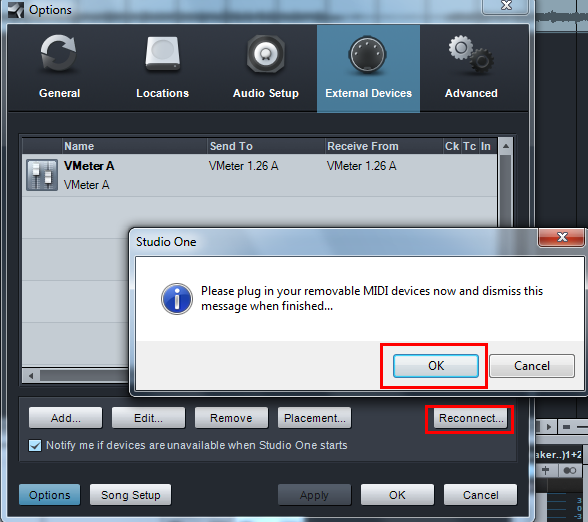Click the play arrow in the background window
Viewport: 588px width, 522px height.
pyautogui.click(x=549, y=427)
